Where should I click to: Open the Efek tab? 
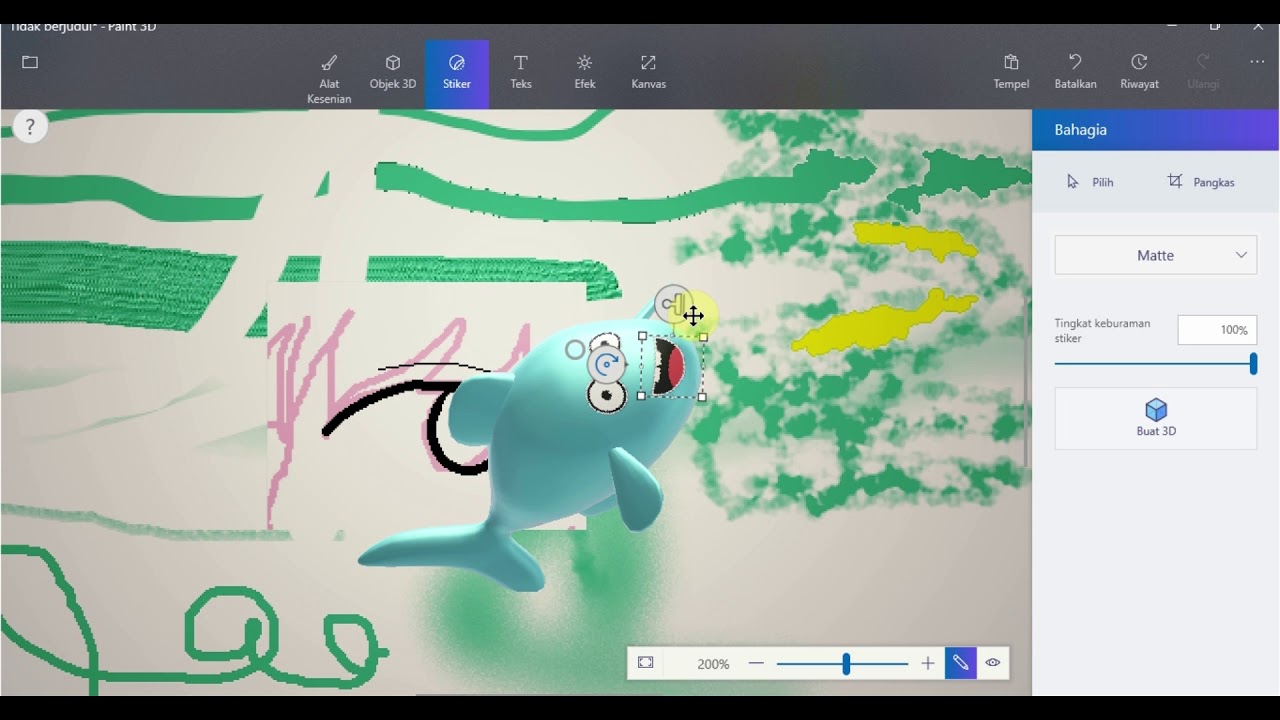tap(585, 75)
